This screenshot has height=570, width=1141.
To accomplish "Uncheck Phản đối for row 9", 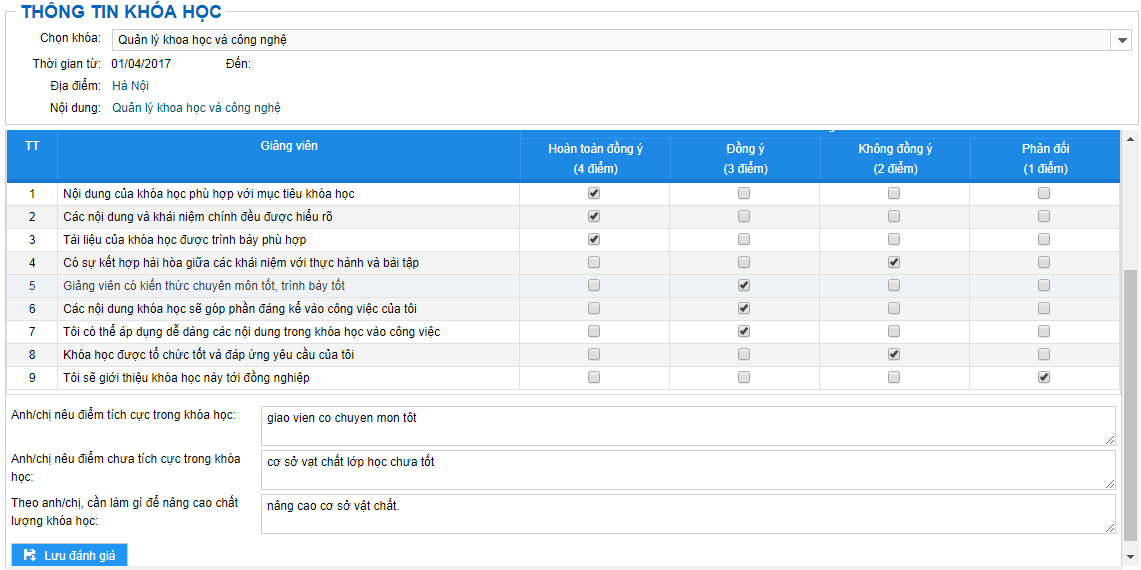I will pos(1043,377).
